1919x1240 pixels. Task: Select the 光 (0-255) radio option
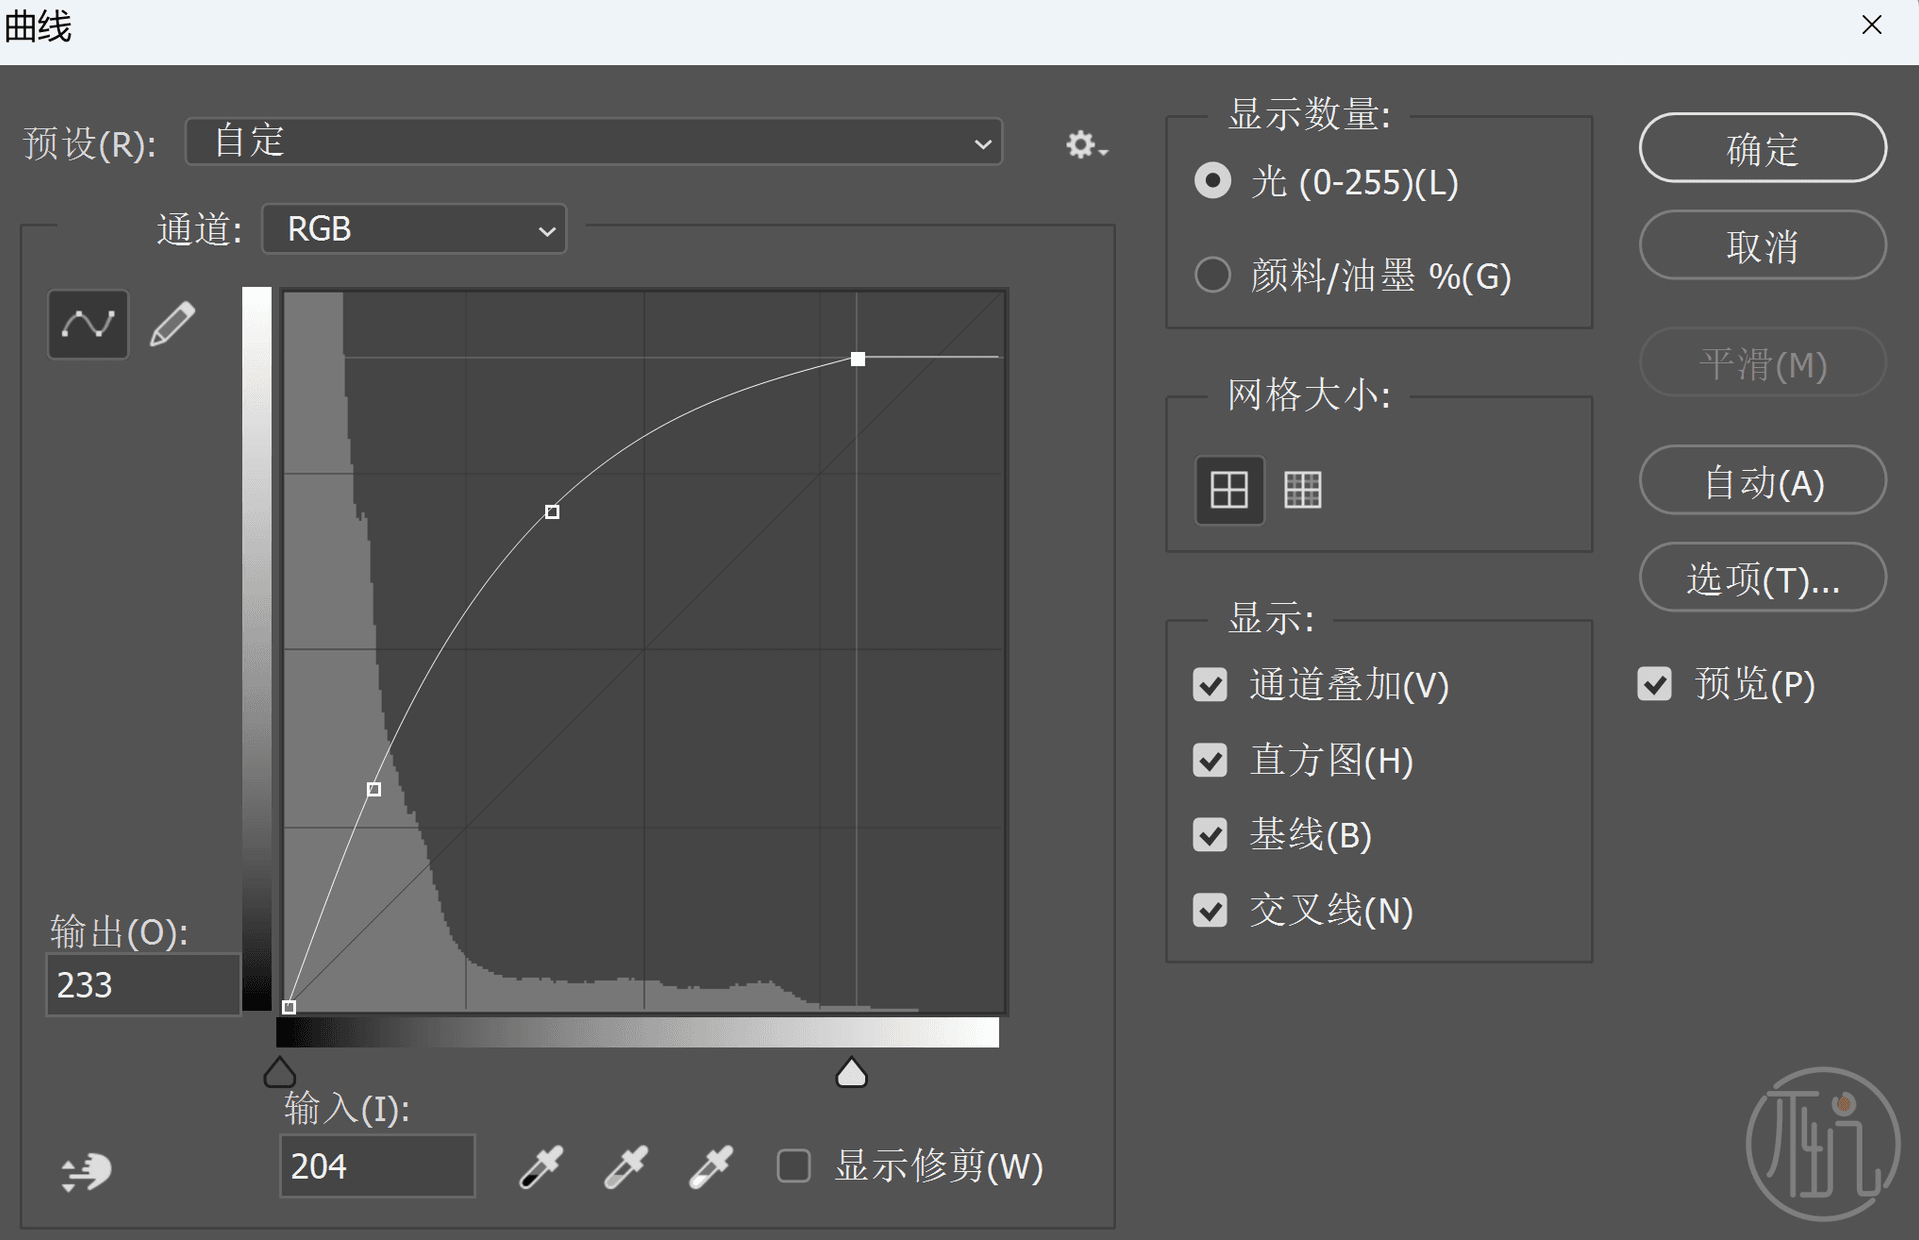tap(1213, 181)
